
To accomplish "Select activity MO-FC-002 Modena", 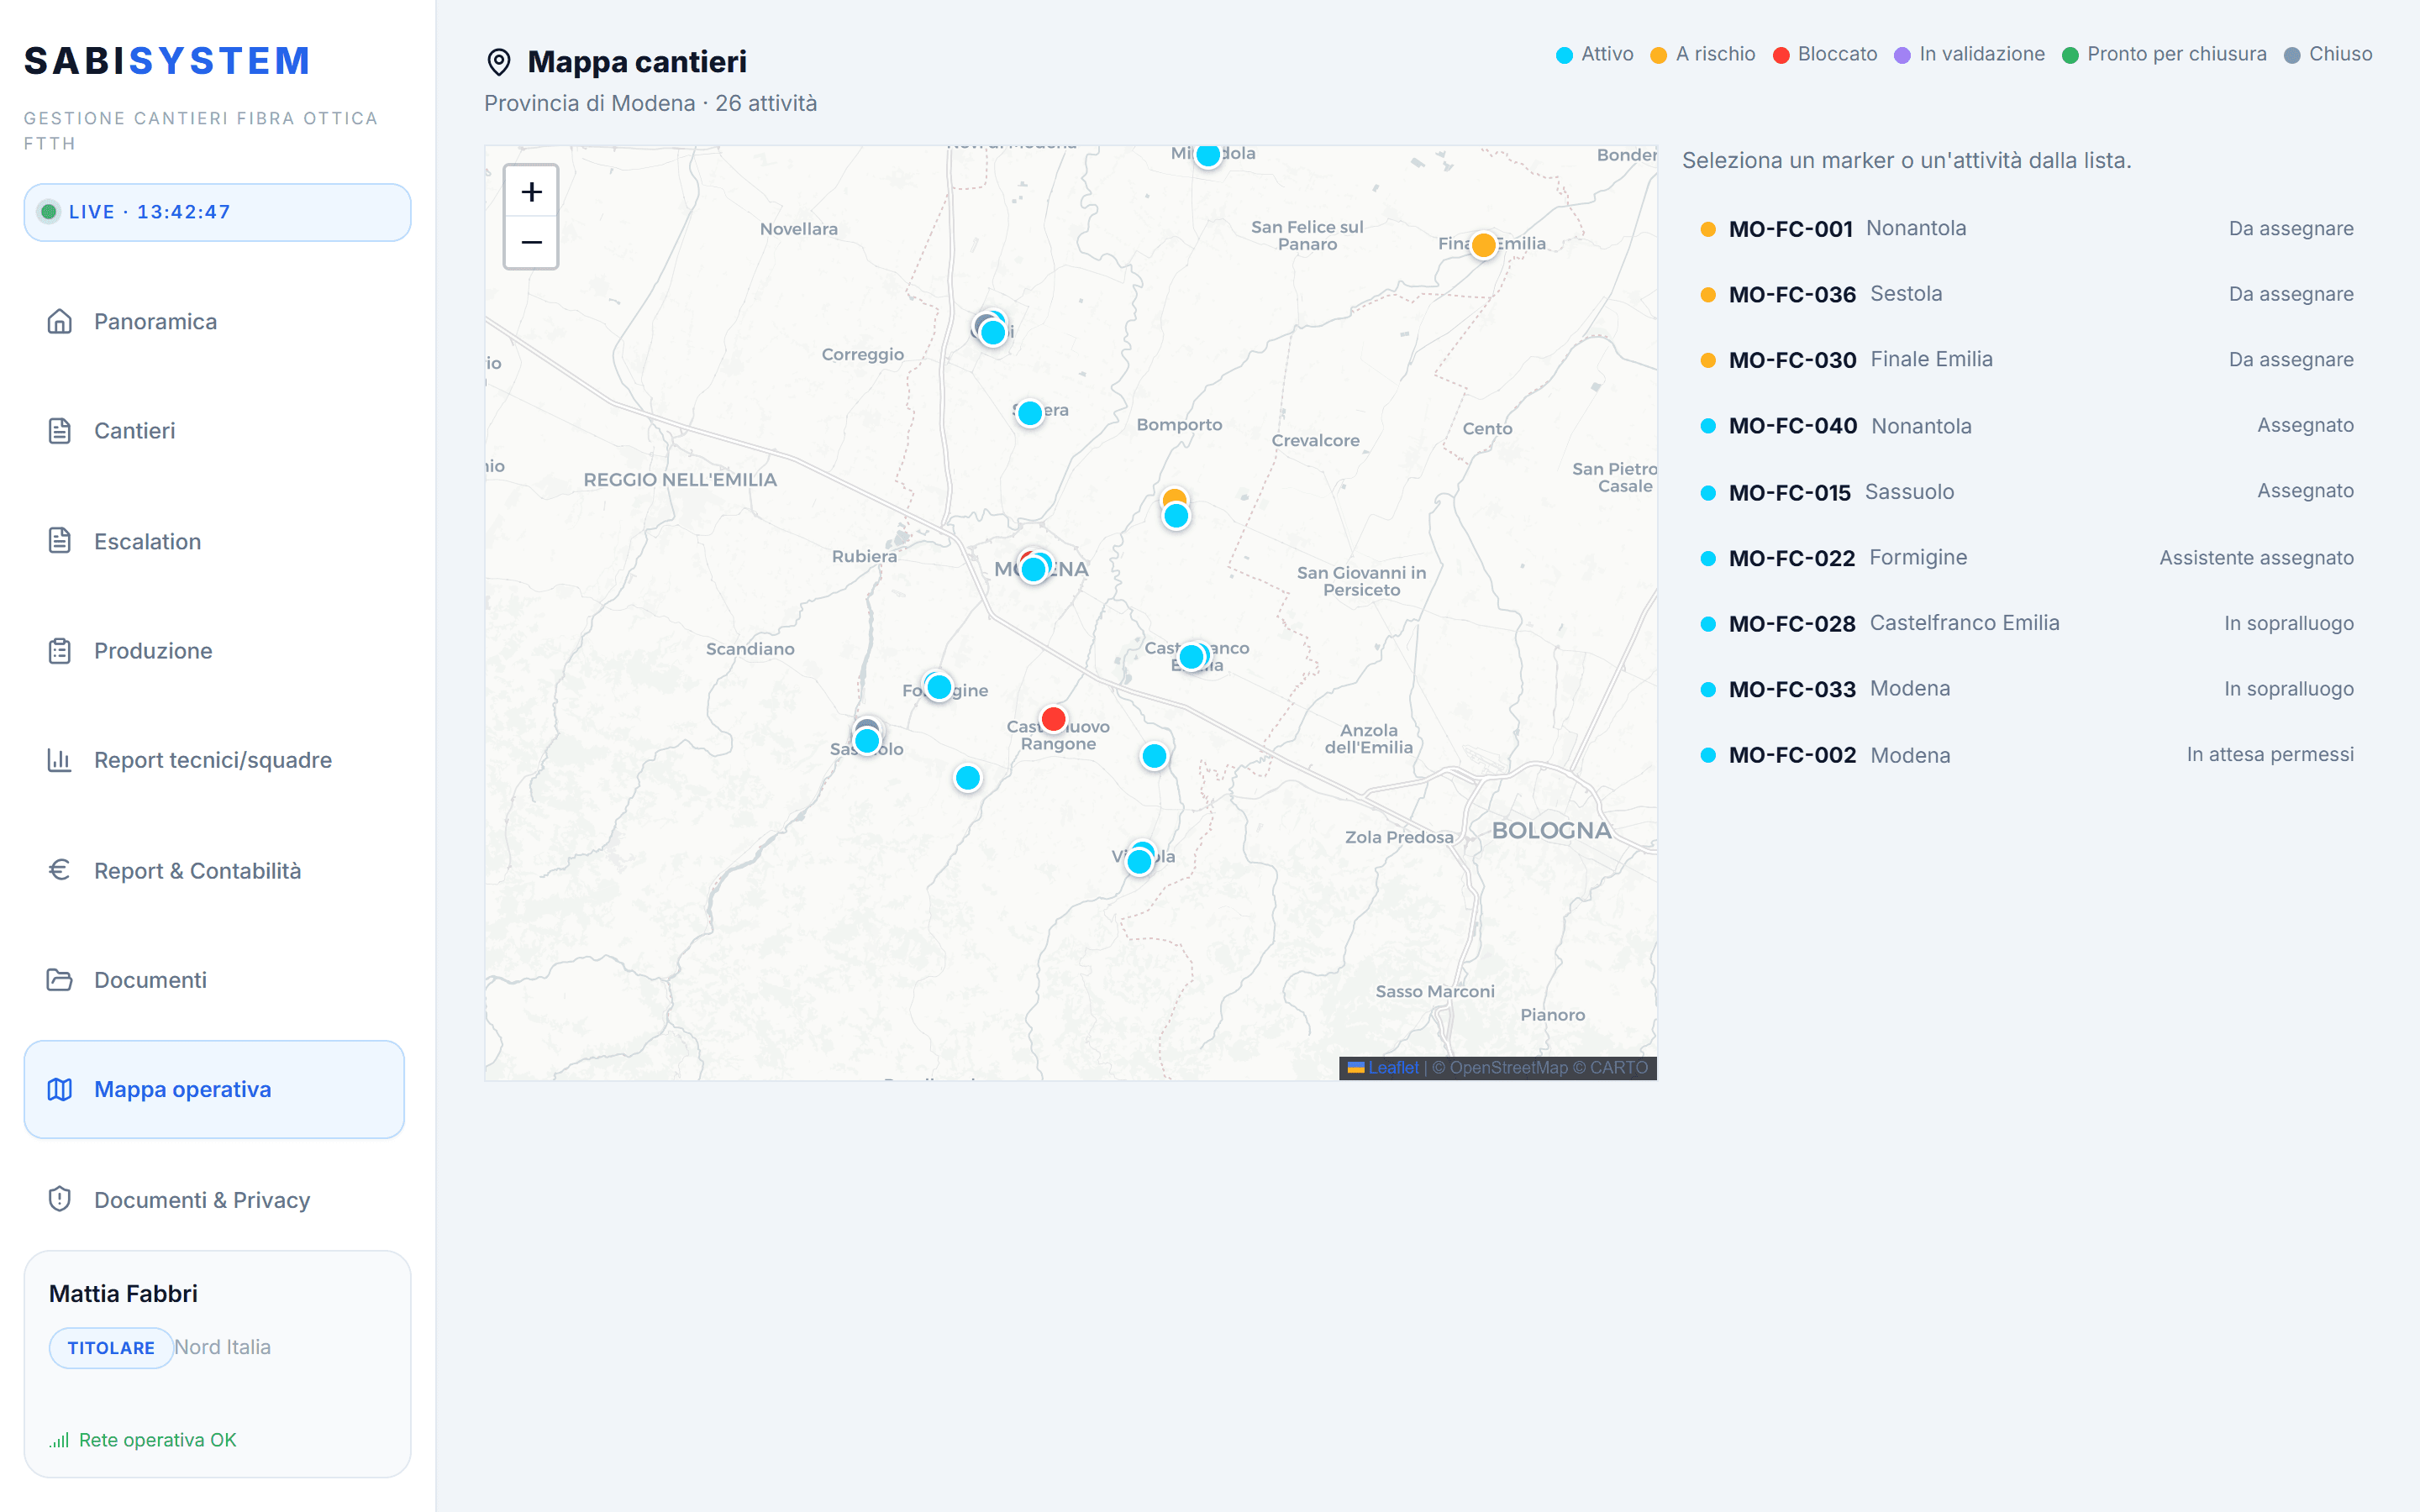I will click(x=2027, y=755).
